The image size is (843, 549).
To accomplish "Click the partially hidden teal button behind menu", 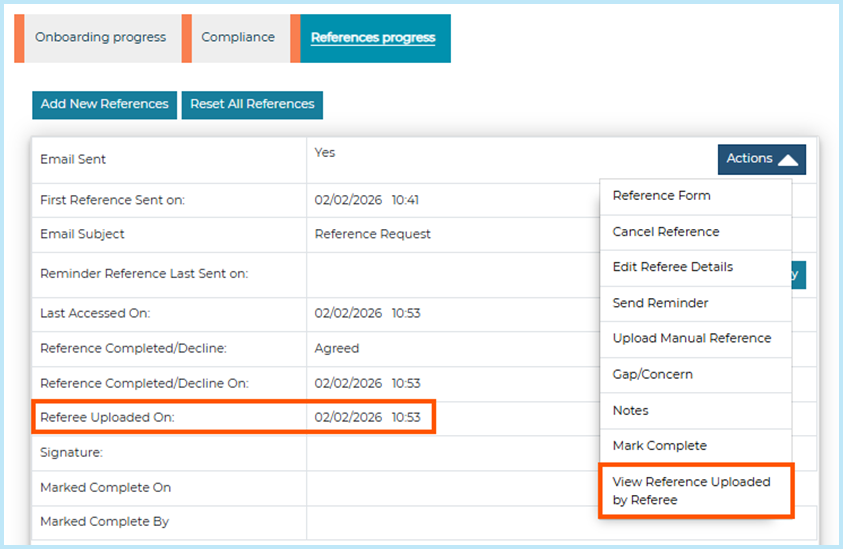I will [798, 275].
